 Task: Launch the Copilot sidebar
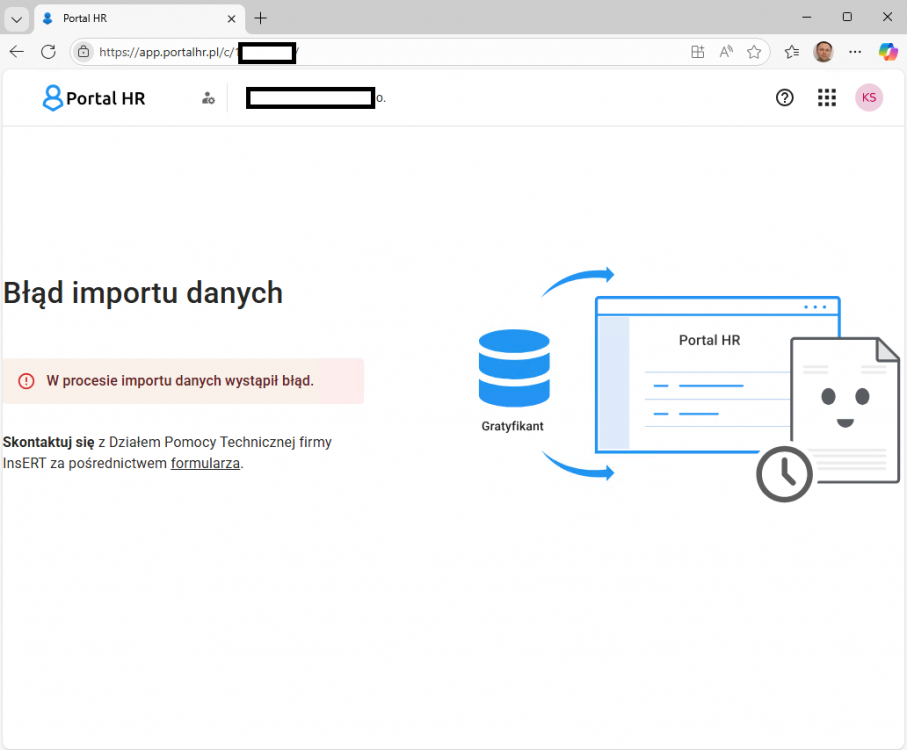coord(888,52)
